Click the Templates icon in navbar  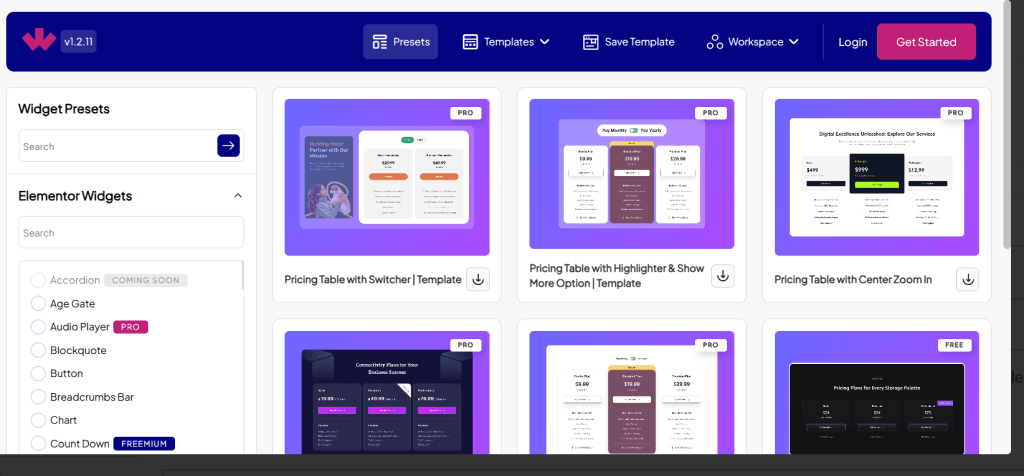470,42
